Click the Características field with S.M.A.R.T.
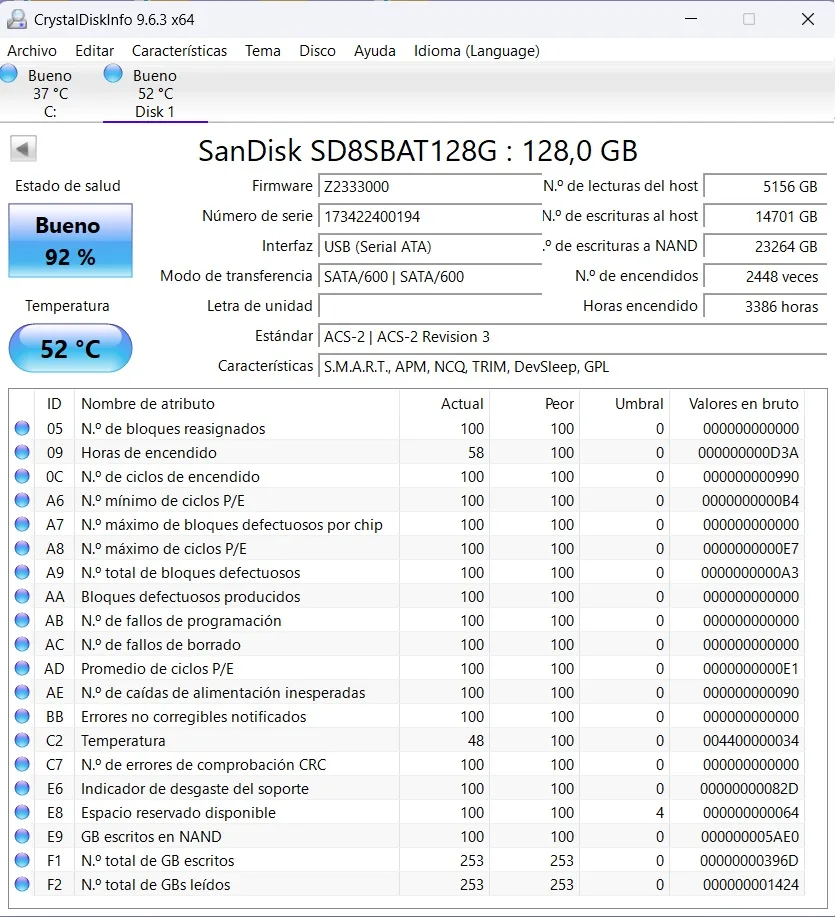The width and height of the screenshot is (835, 917). tap(572, 366)
